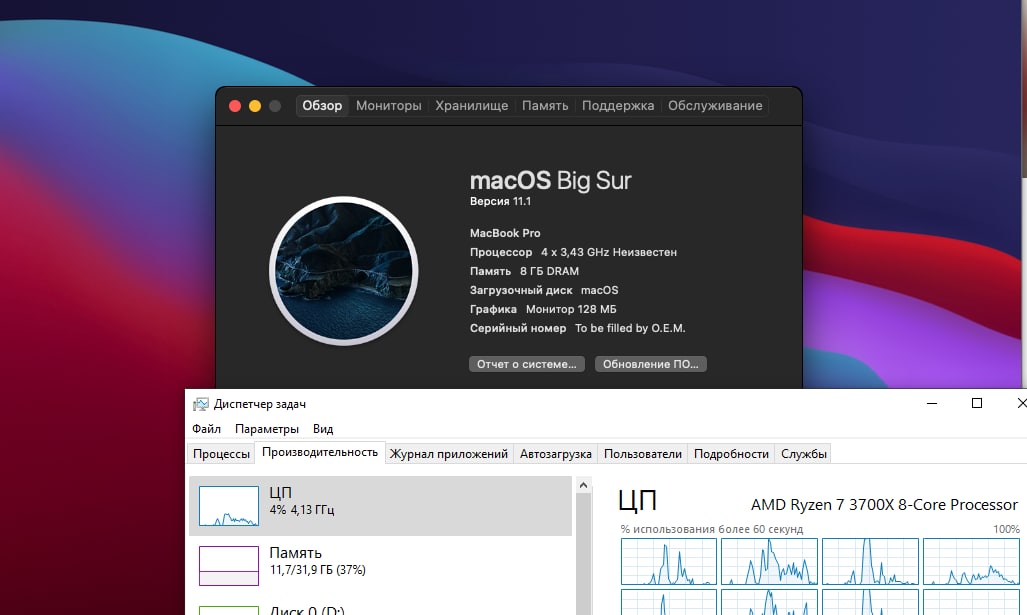Click the macOS Big Sur round logo image
This screenshot has height=615, width=1027.
click(344, 270)
